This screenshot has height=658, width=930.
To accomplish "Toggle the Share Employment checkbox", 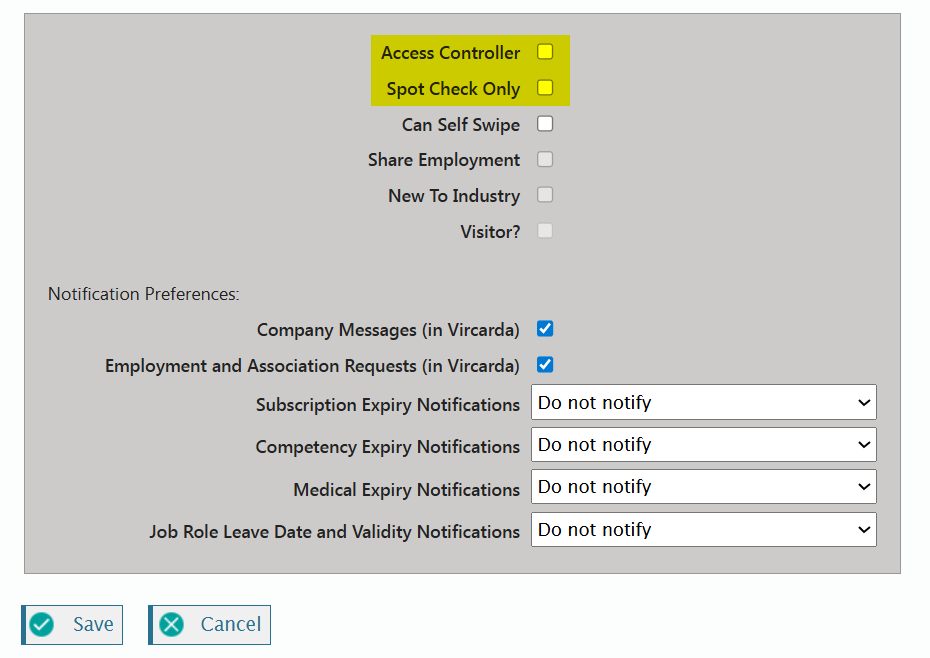I will click(545, 160).
